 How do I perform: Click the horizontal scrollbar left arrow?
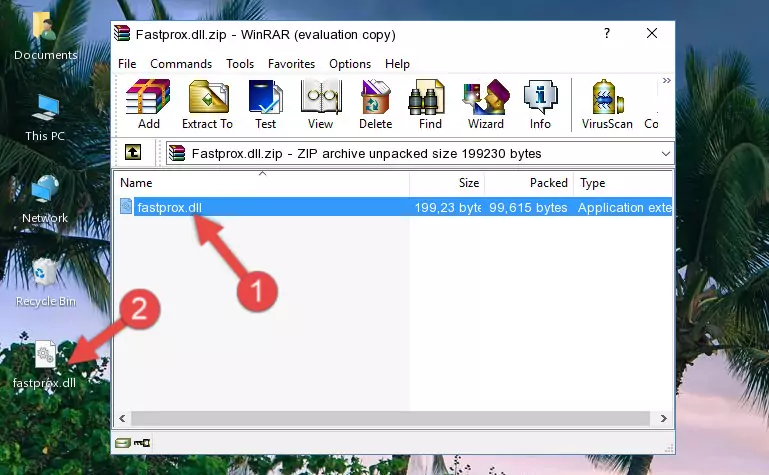[x=123, y=418]
